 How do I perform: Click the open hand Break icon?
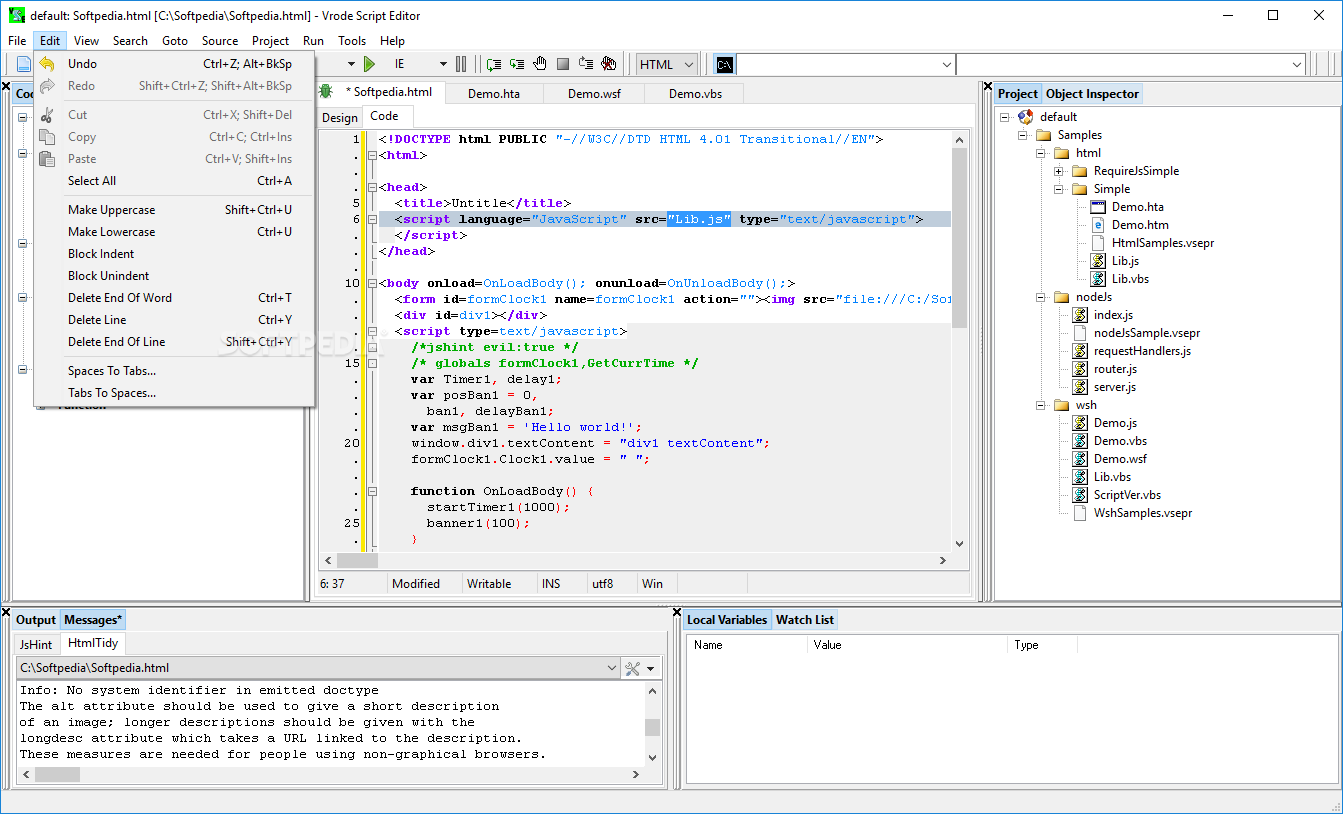(540, 64)
